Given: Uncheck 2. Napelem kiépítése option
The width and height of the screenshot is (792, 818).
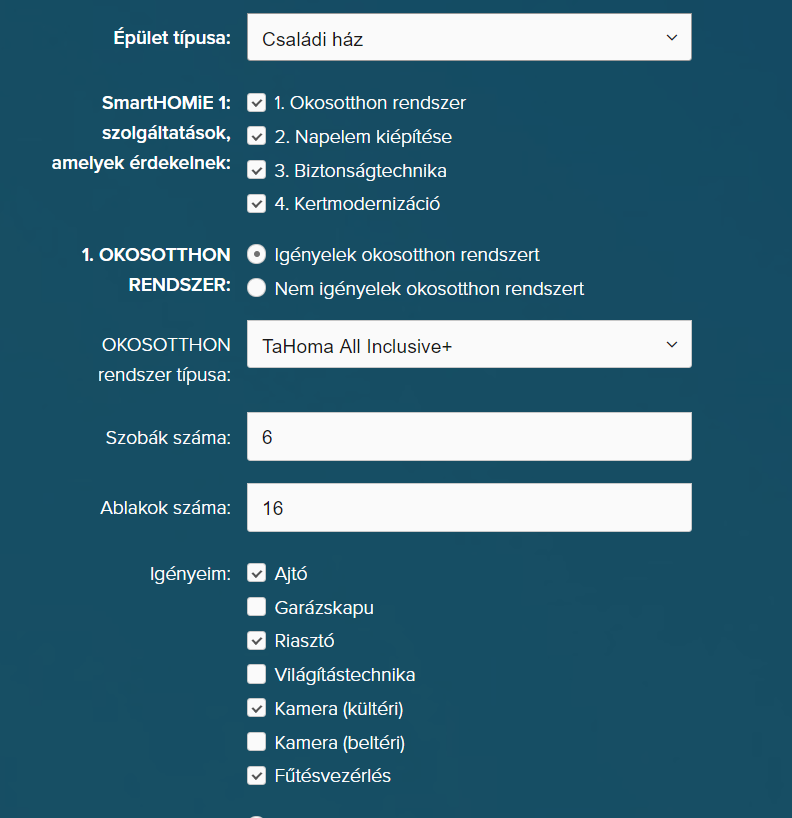Looking at the screenshot, I should [x=257, y=137].
